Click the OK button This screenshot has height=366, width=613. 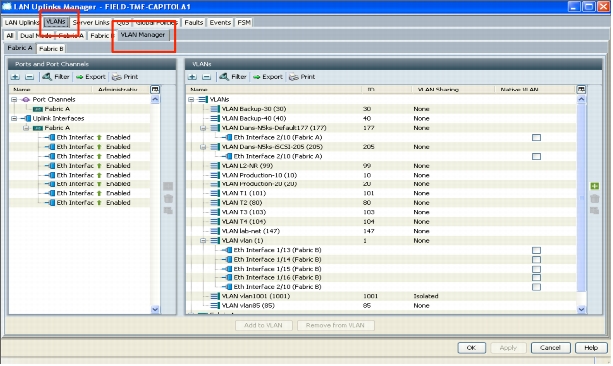click(471, 348)
